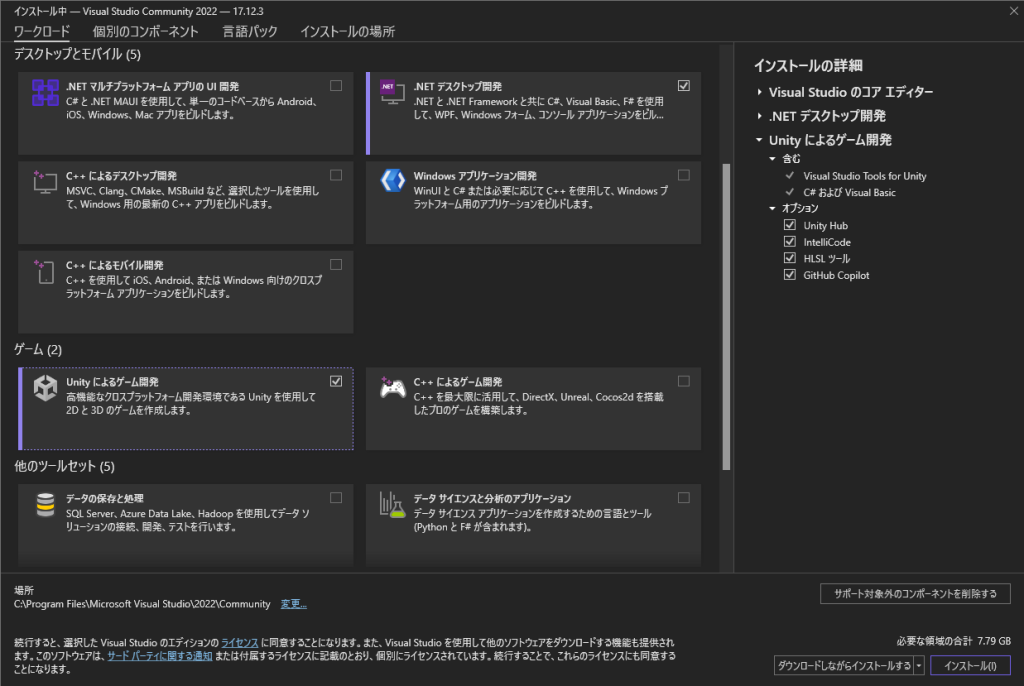Uncheck the .NET デスクトップ開発 workload checkbox
Viewport: 1024px width, 686px height.
click(683, 85)
